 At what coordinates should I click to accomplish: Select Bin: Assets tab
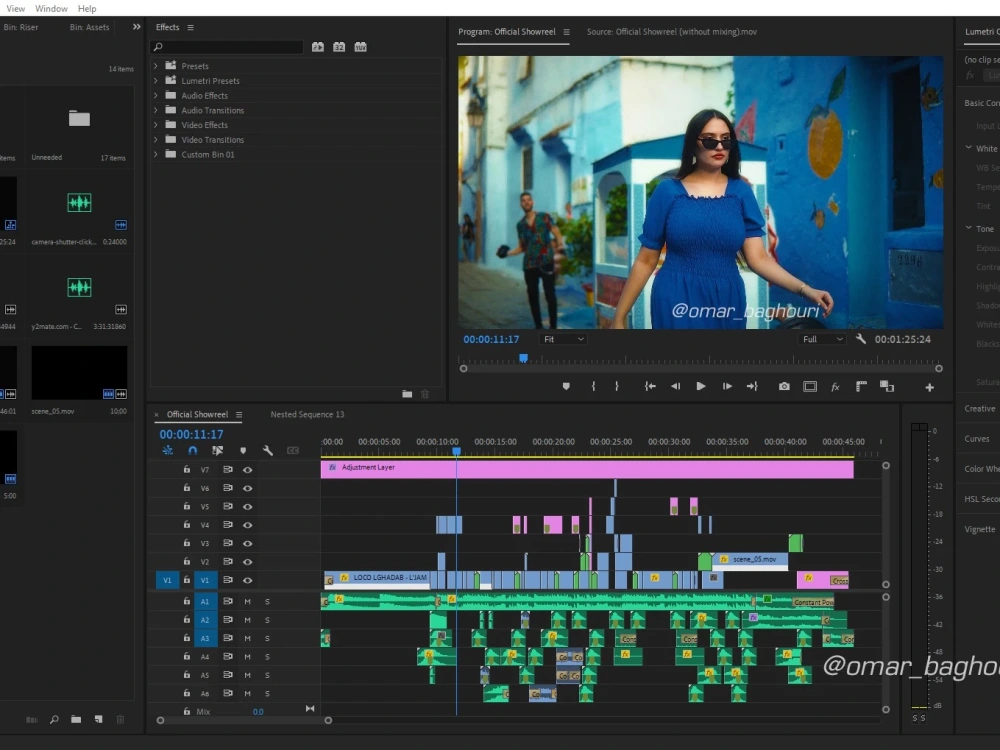tap(89, 27)
